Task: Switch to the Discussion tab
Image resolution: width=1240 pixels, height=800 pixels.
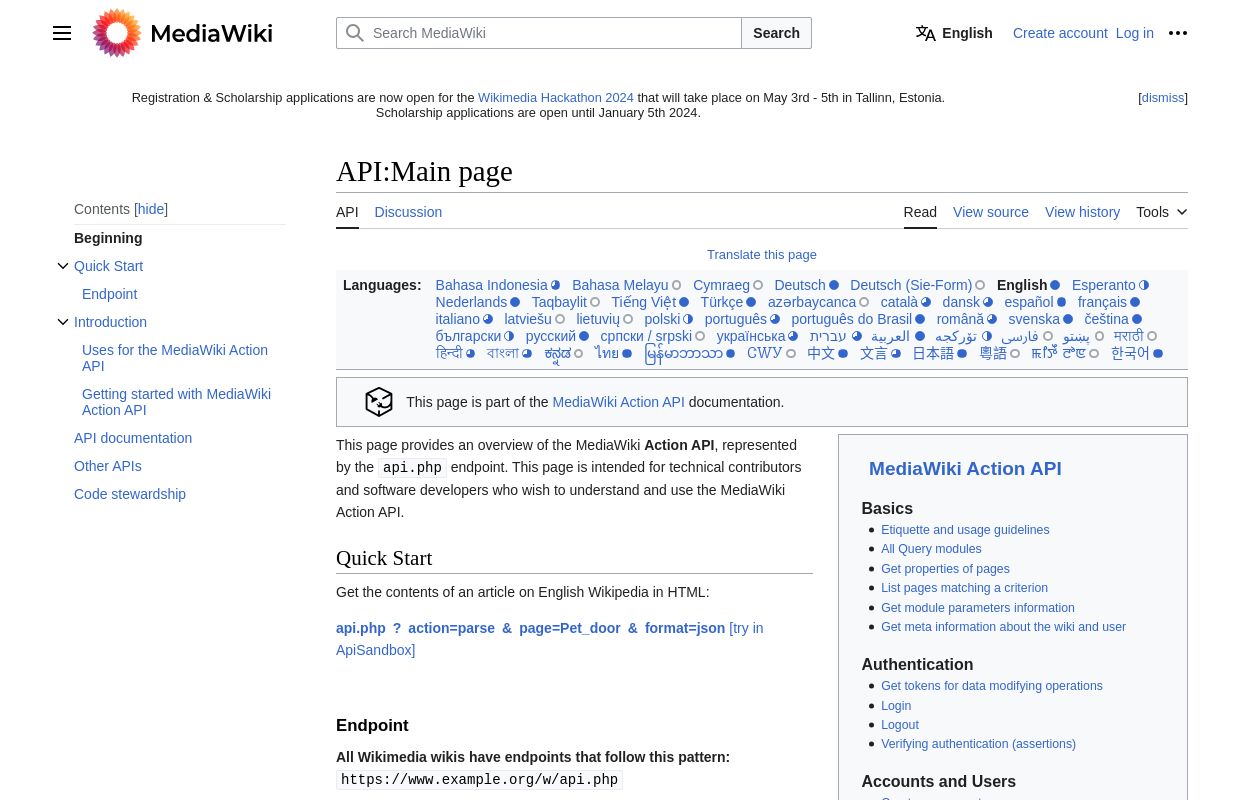Action: point(408,212)
